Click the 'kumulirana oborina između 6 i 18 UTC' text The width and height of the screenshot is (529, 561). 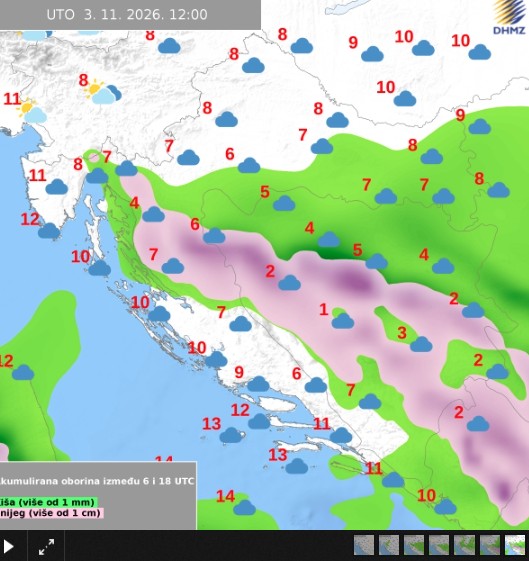(97, 480)
